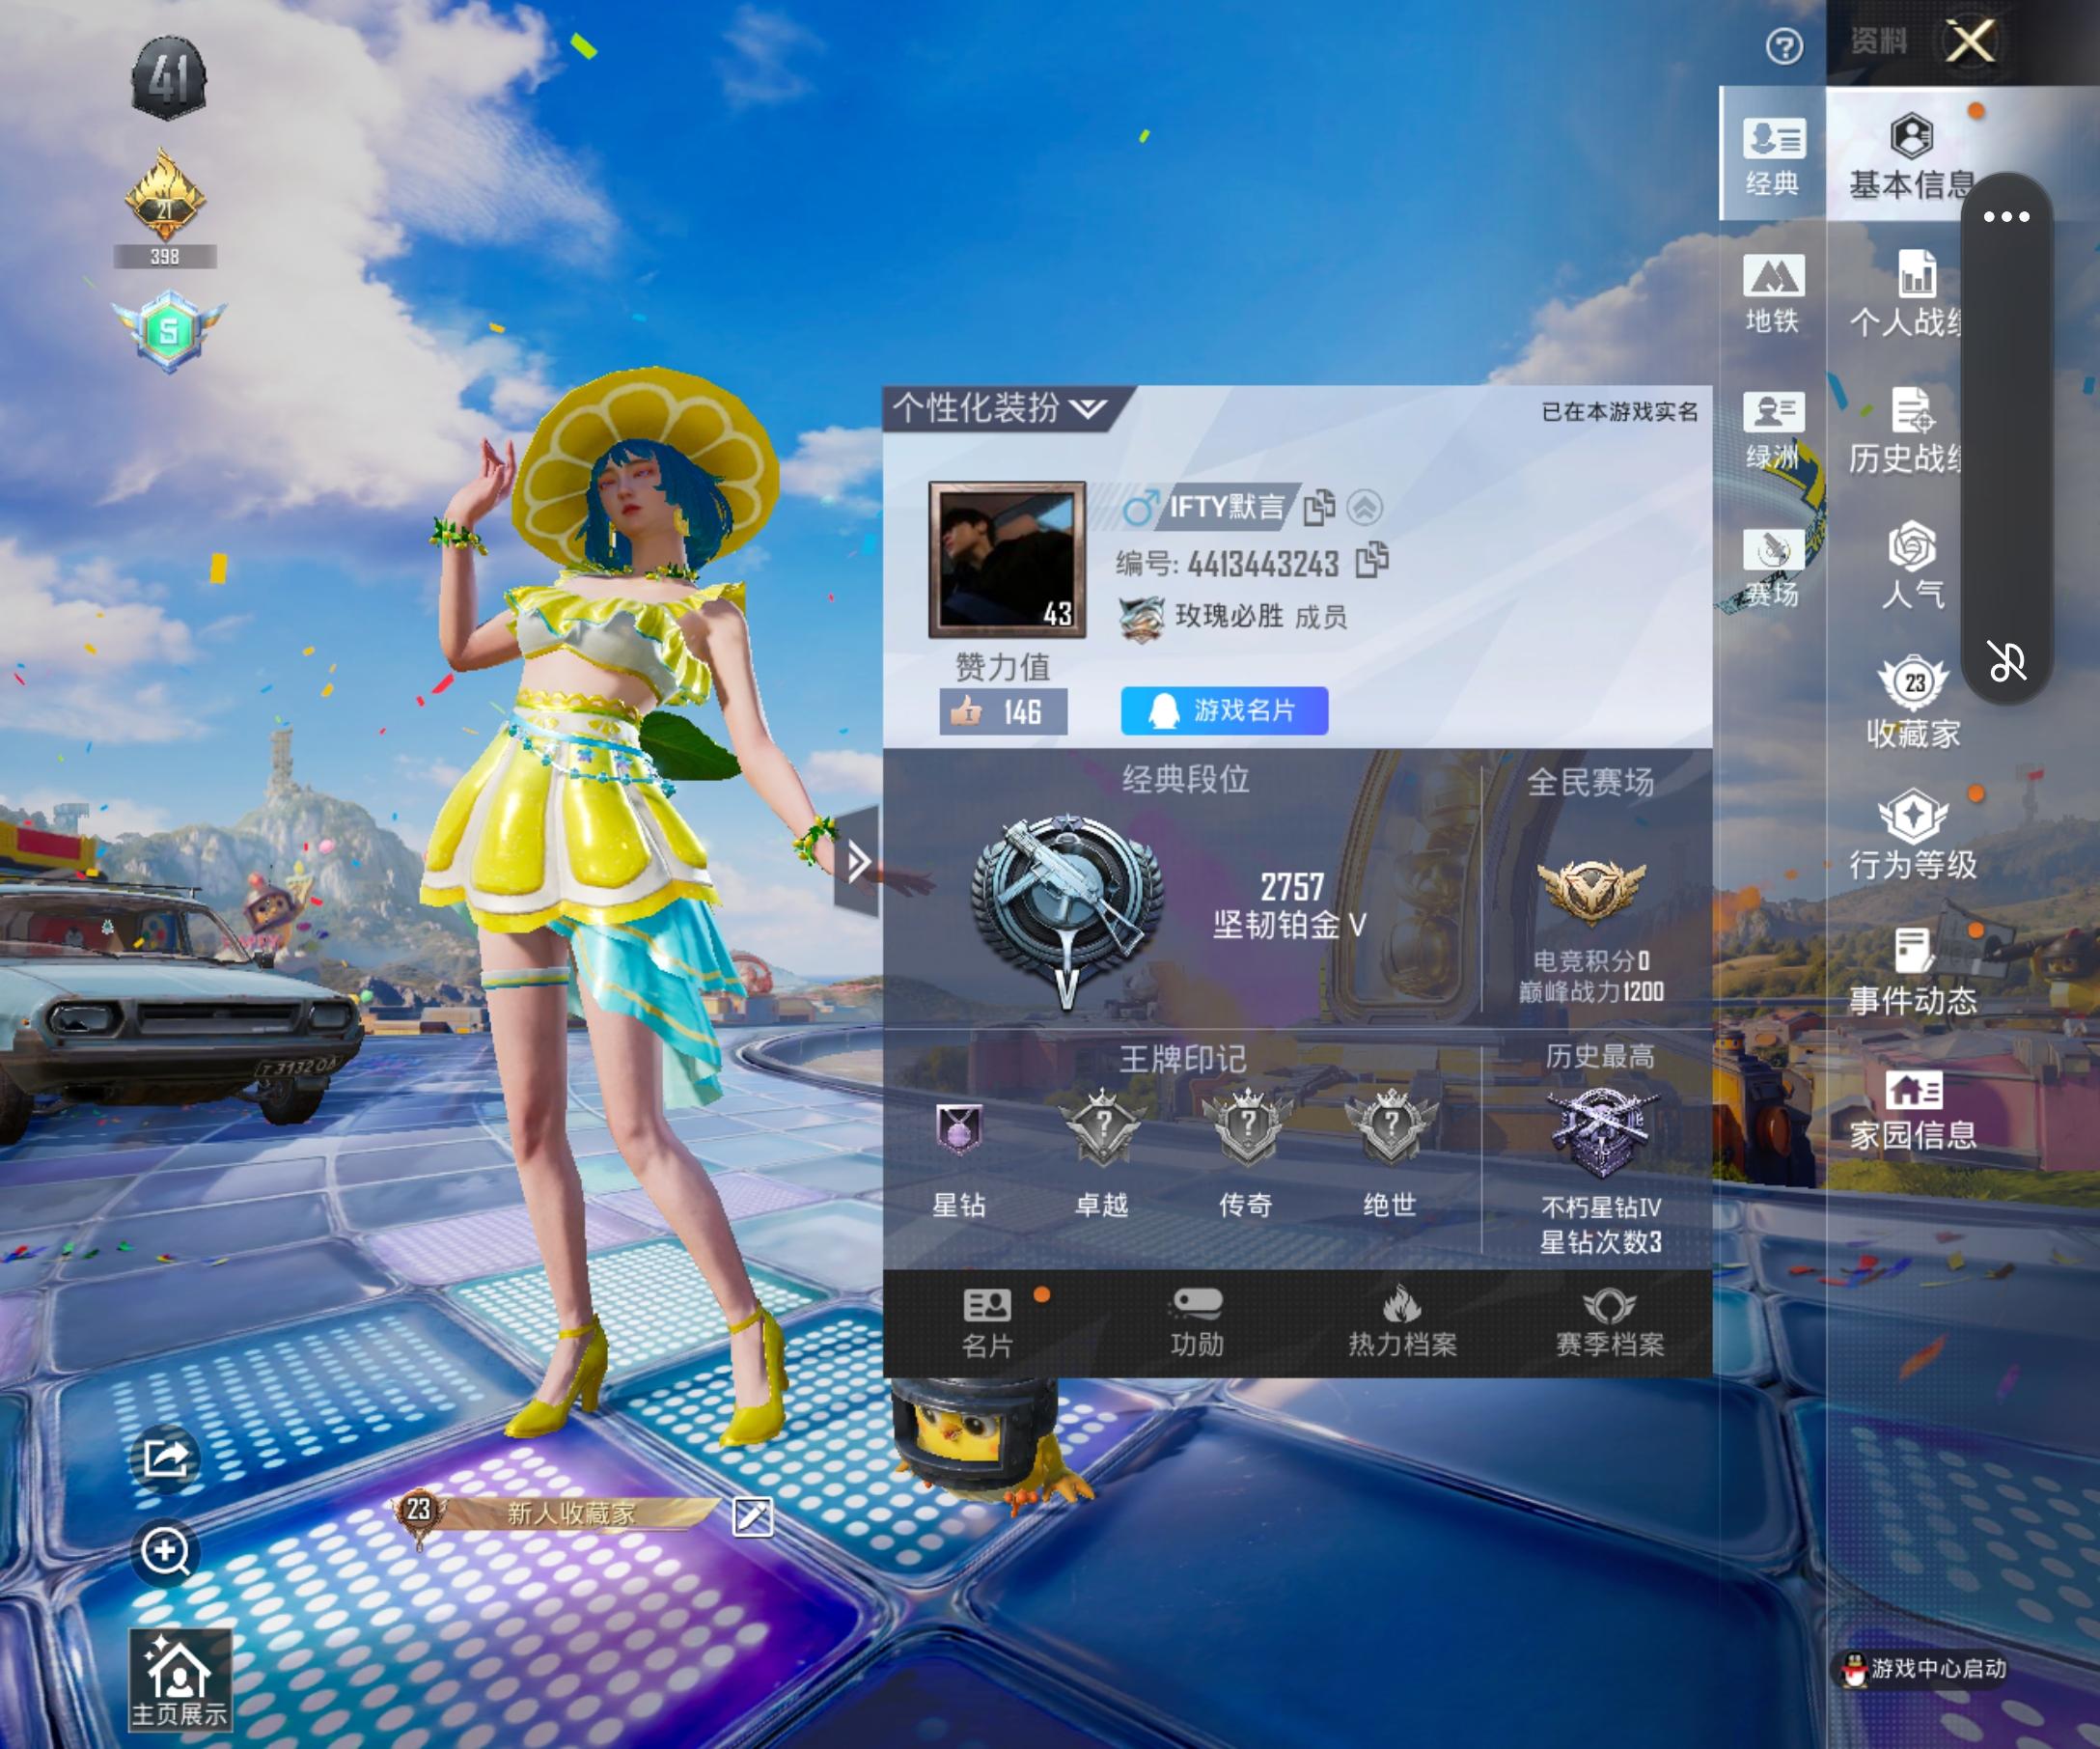Screen dimensions: 2100x1749
Task: Open the 赛季档案 bottom tab
Action: (x=1610, y=1324)
